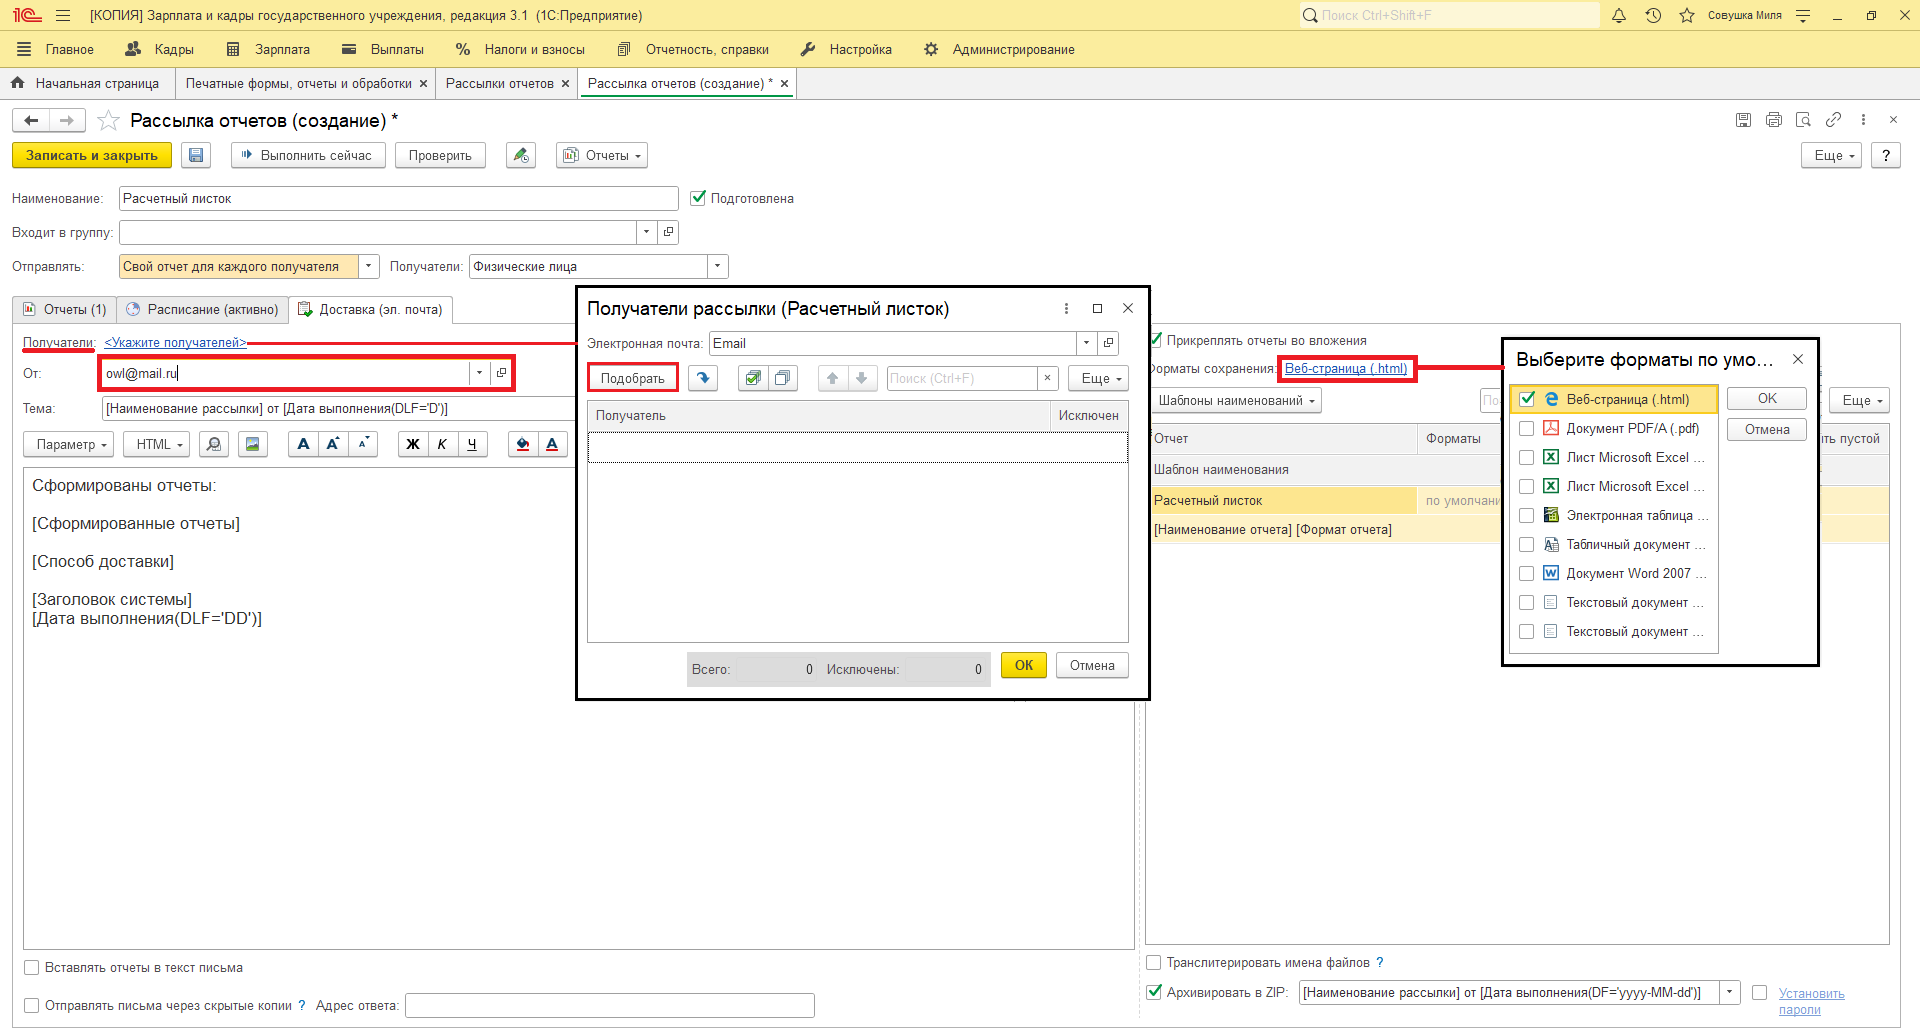The width and height of the screenshot is (1920, 1033).
Task: Move recipient up with the up arrow
Action: click(832, 378)
